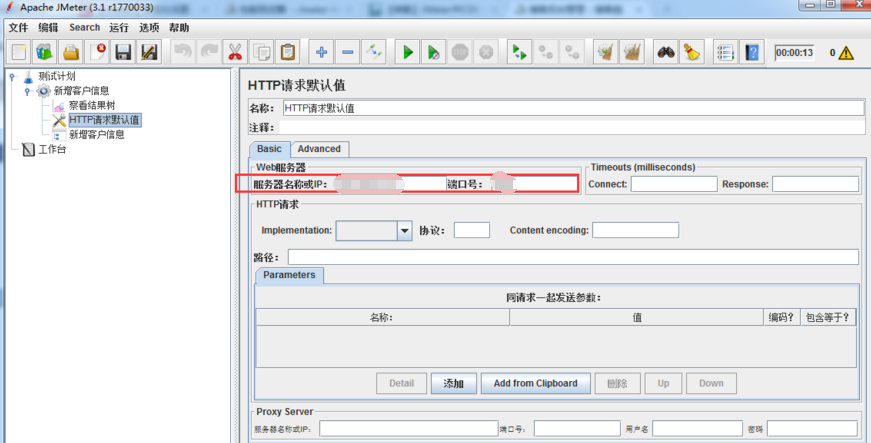Click the 编码? column header
Screen dimensions: 871x443
pyautogui.click(x=781, y=318)
